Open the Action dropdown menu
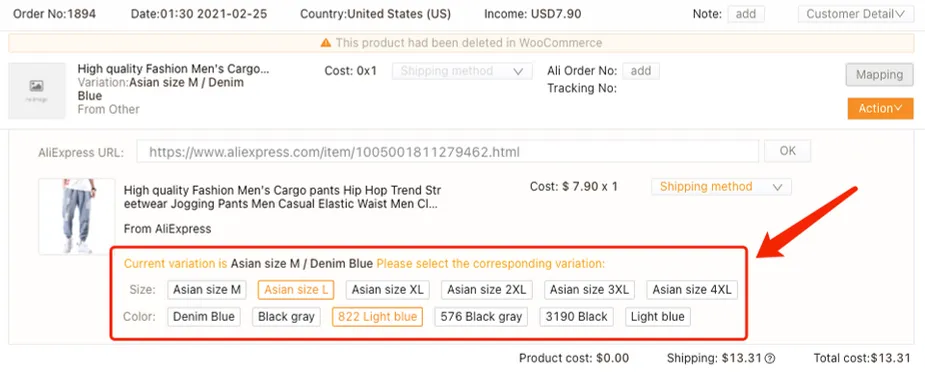Viewport: 925px width, 375px height. [880, 108]
